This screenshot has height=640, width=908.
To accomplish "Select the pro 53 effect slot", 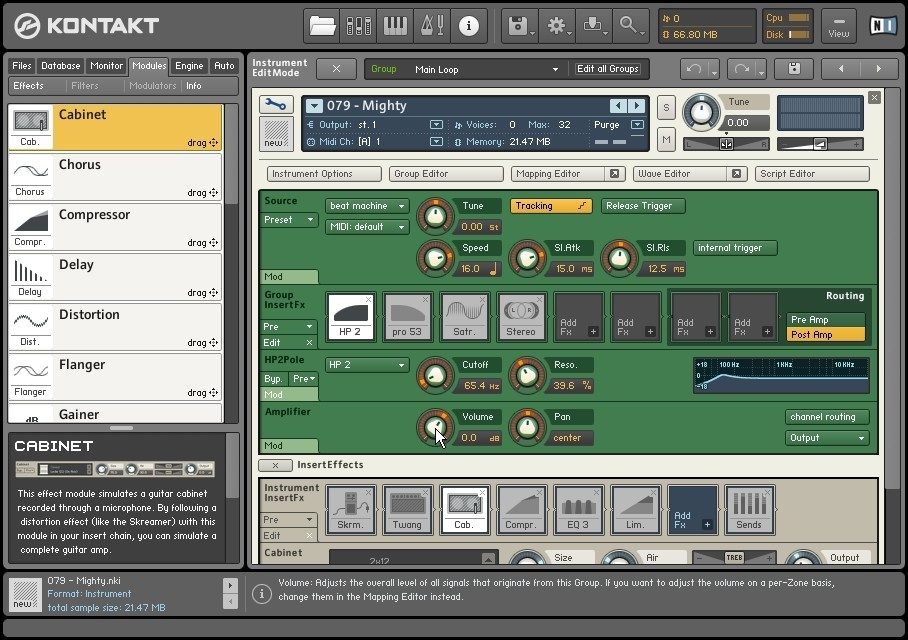I will click(407, 317).
